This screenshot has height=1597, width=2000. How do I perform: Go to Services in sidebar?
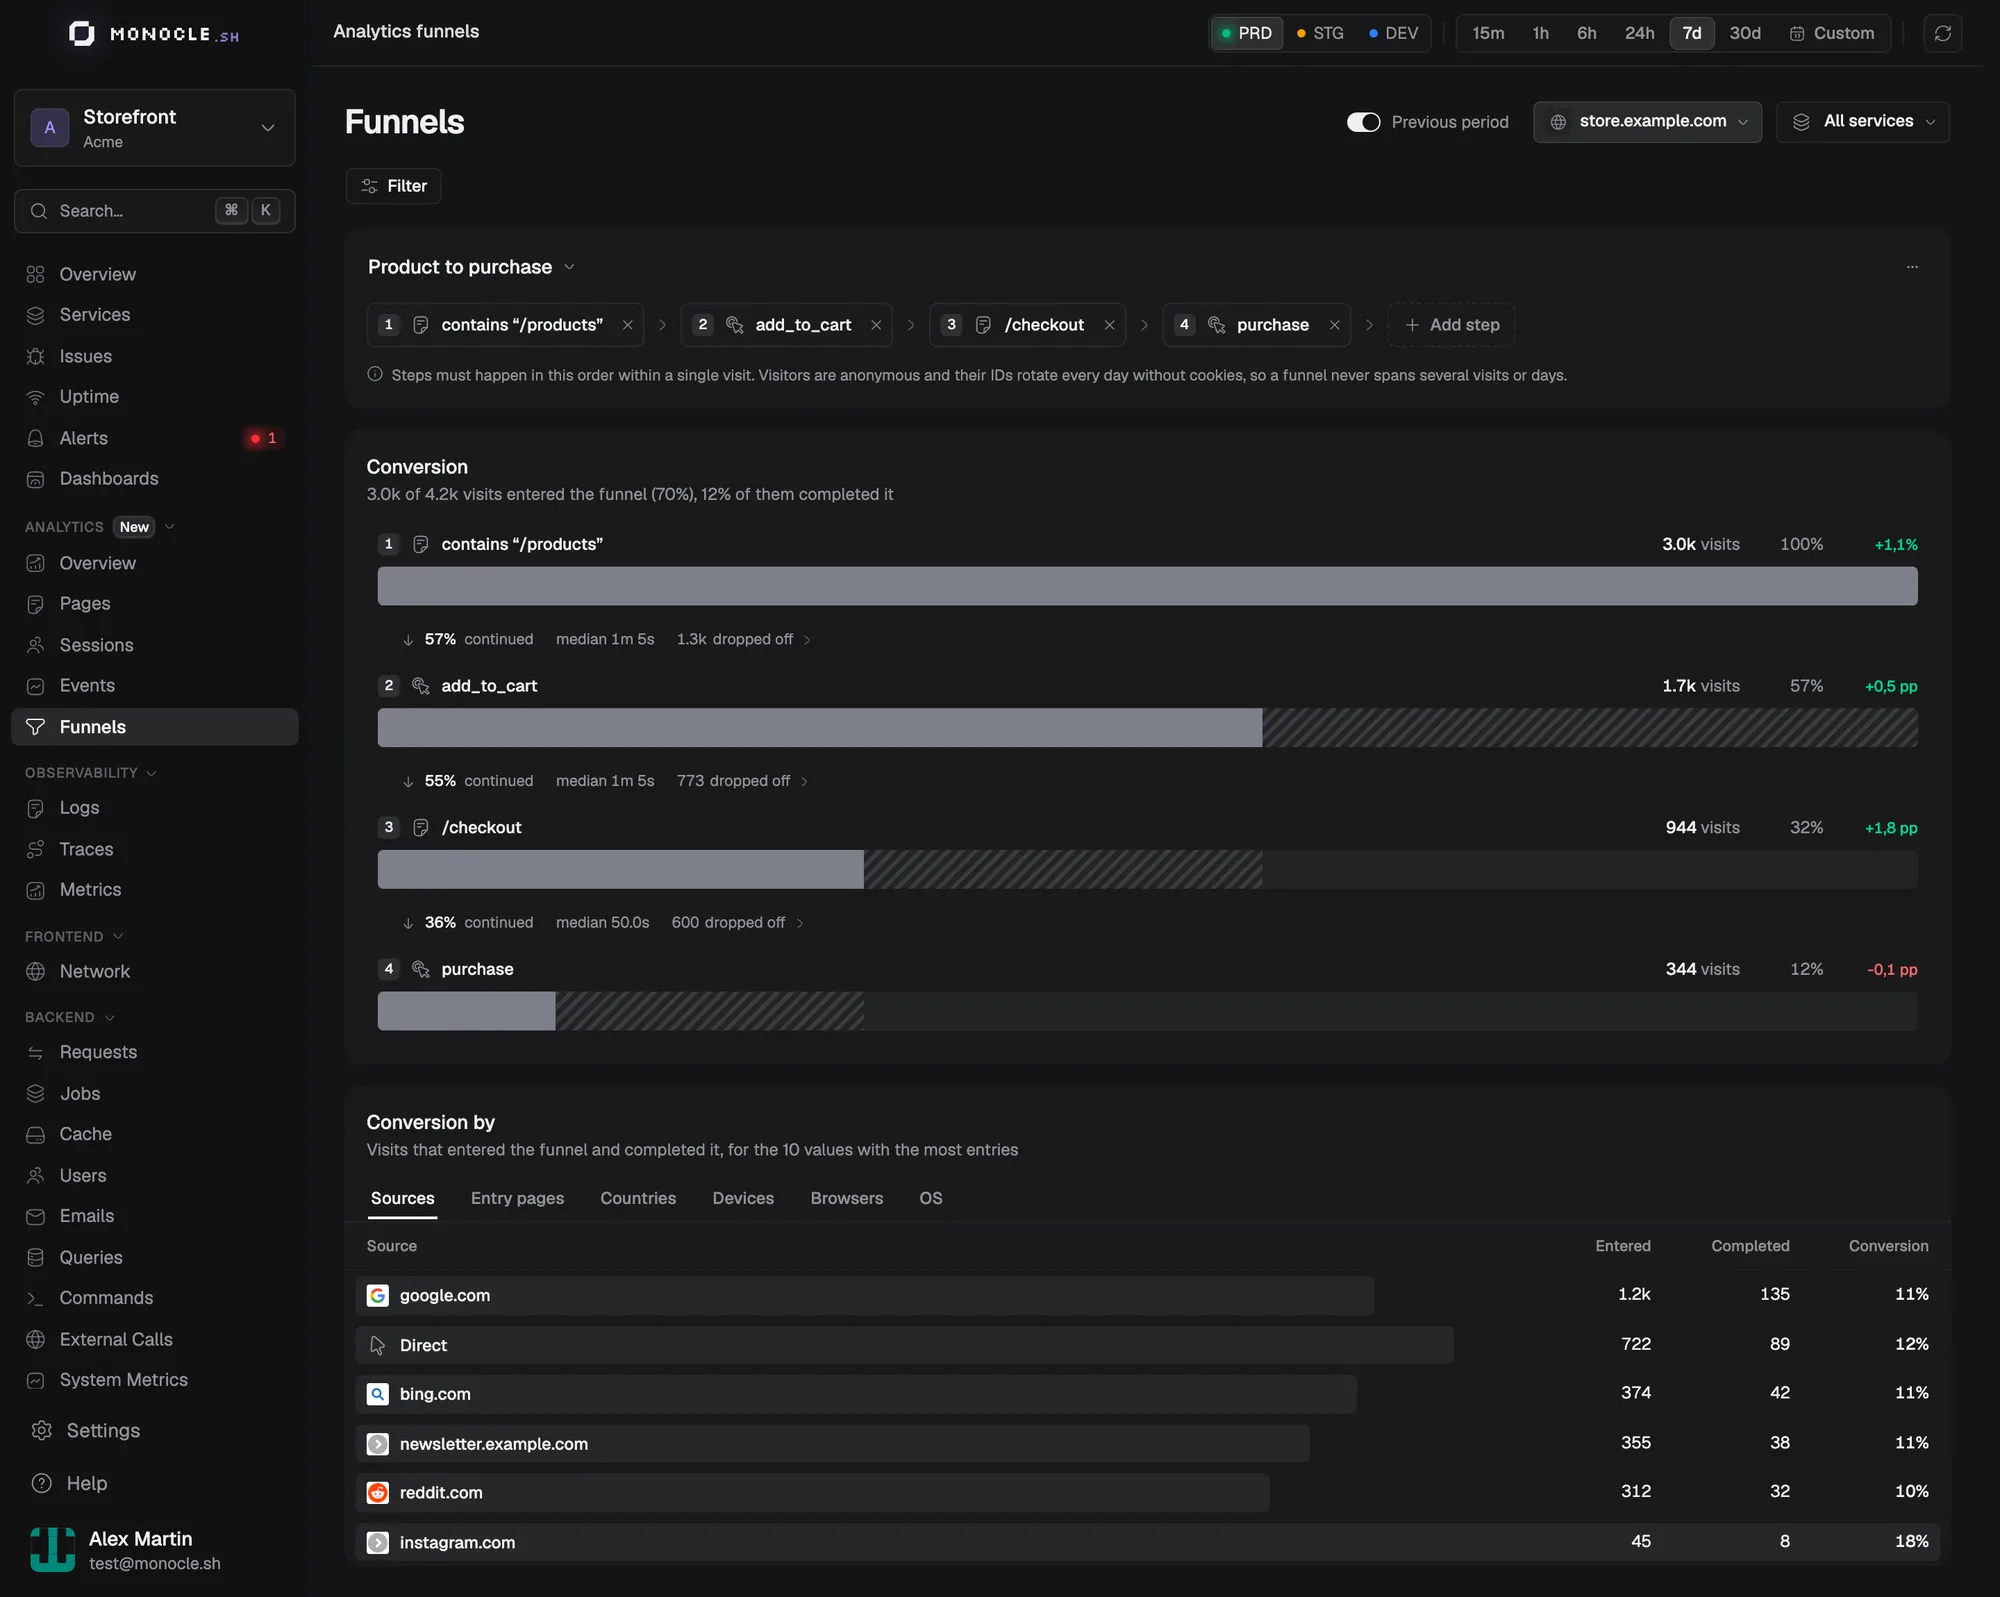(155, 315)
